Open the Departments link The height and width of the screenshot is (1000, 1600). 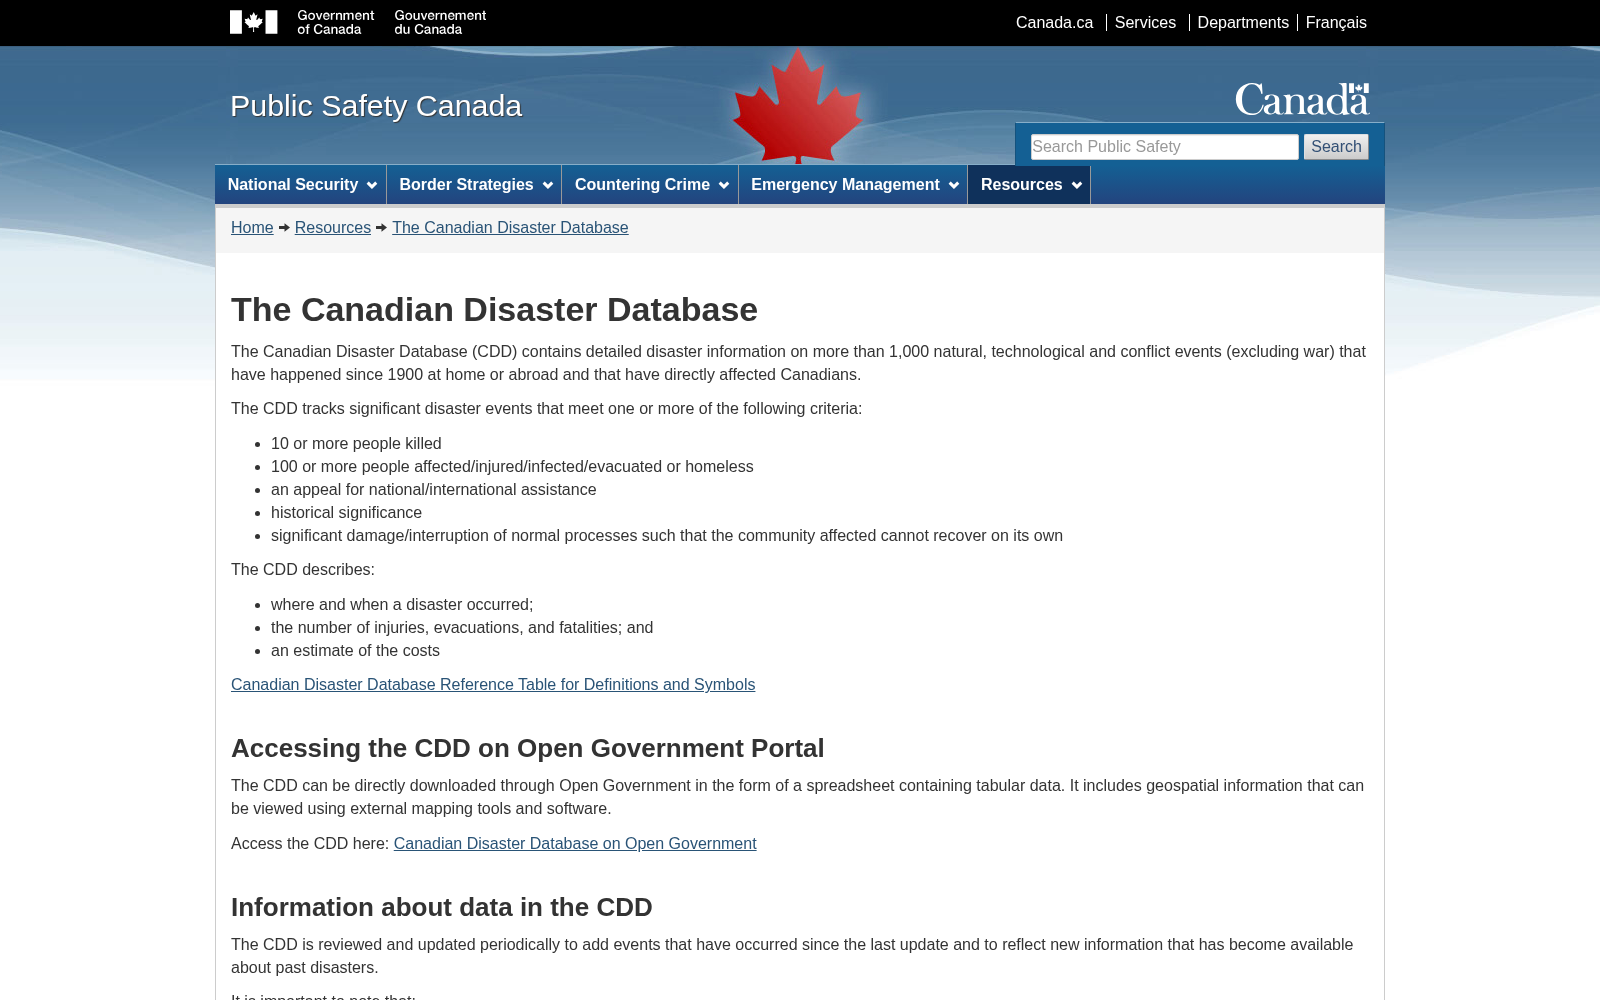(1243, 22)
